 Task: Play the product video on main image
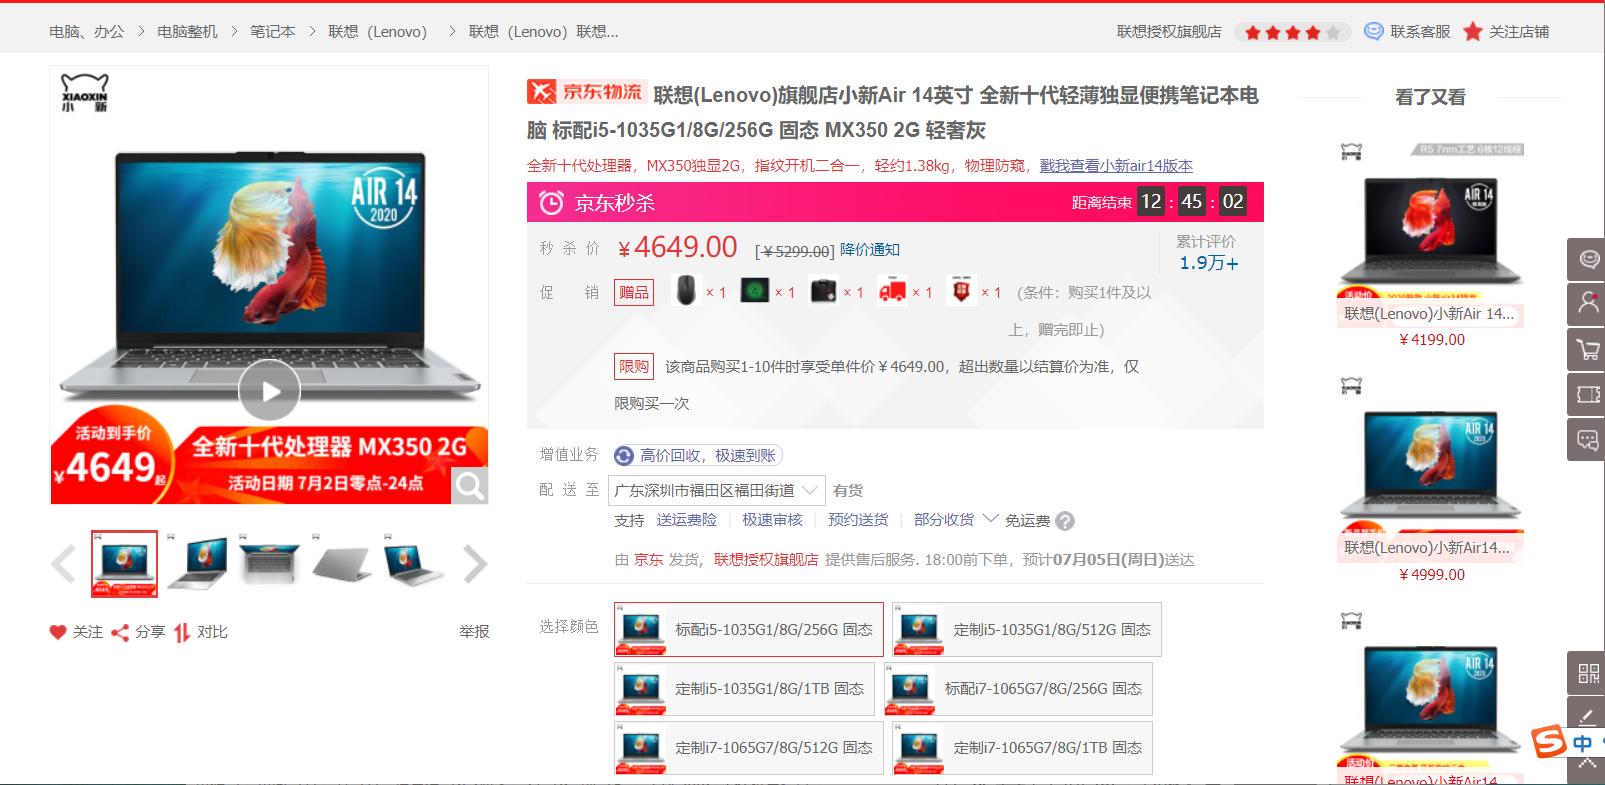[x=269, y=391]
